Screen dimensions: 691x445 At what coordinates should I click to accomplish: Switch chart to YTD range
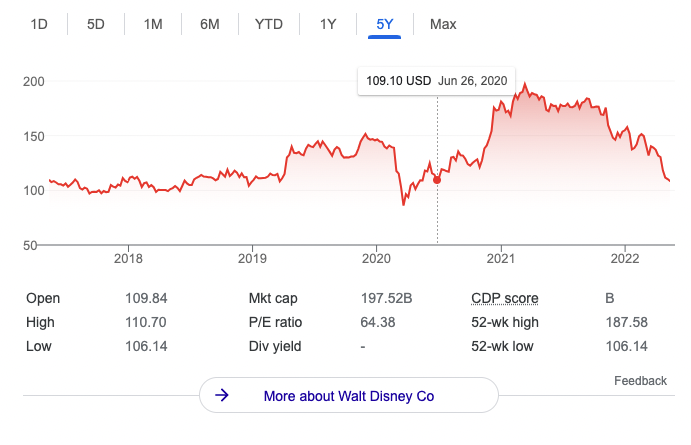(x=269, y=24)
